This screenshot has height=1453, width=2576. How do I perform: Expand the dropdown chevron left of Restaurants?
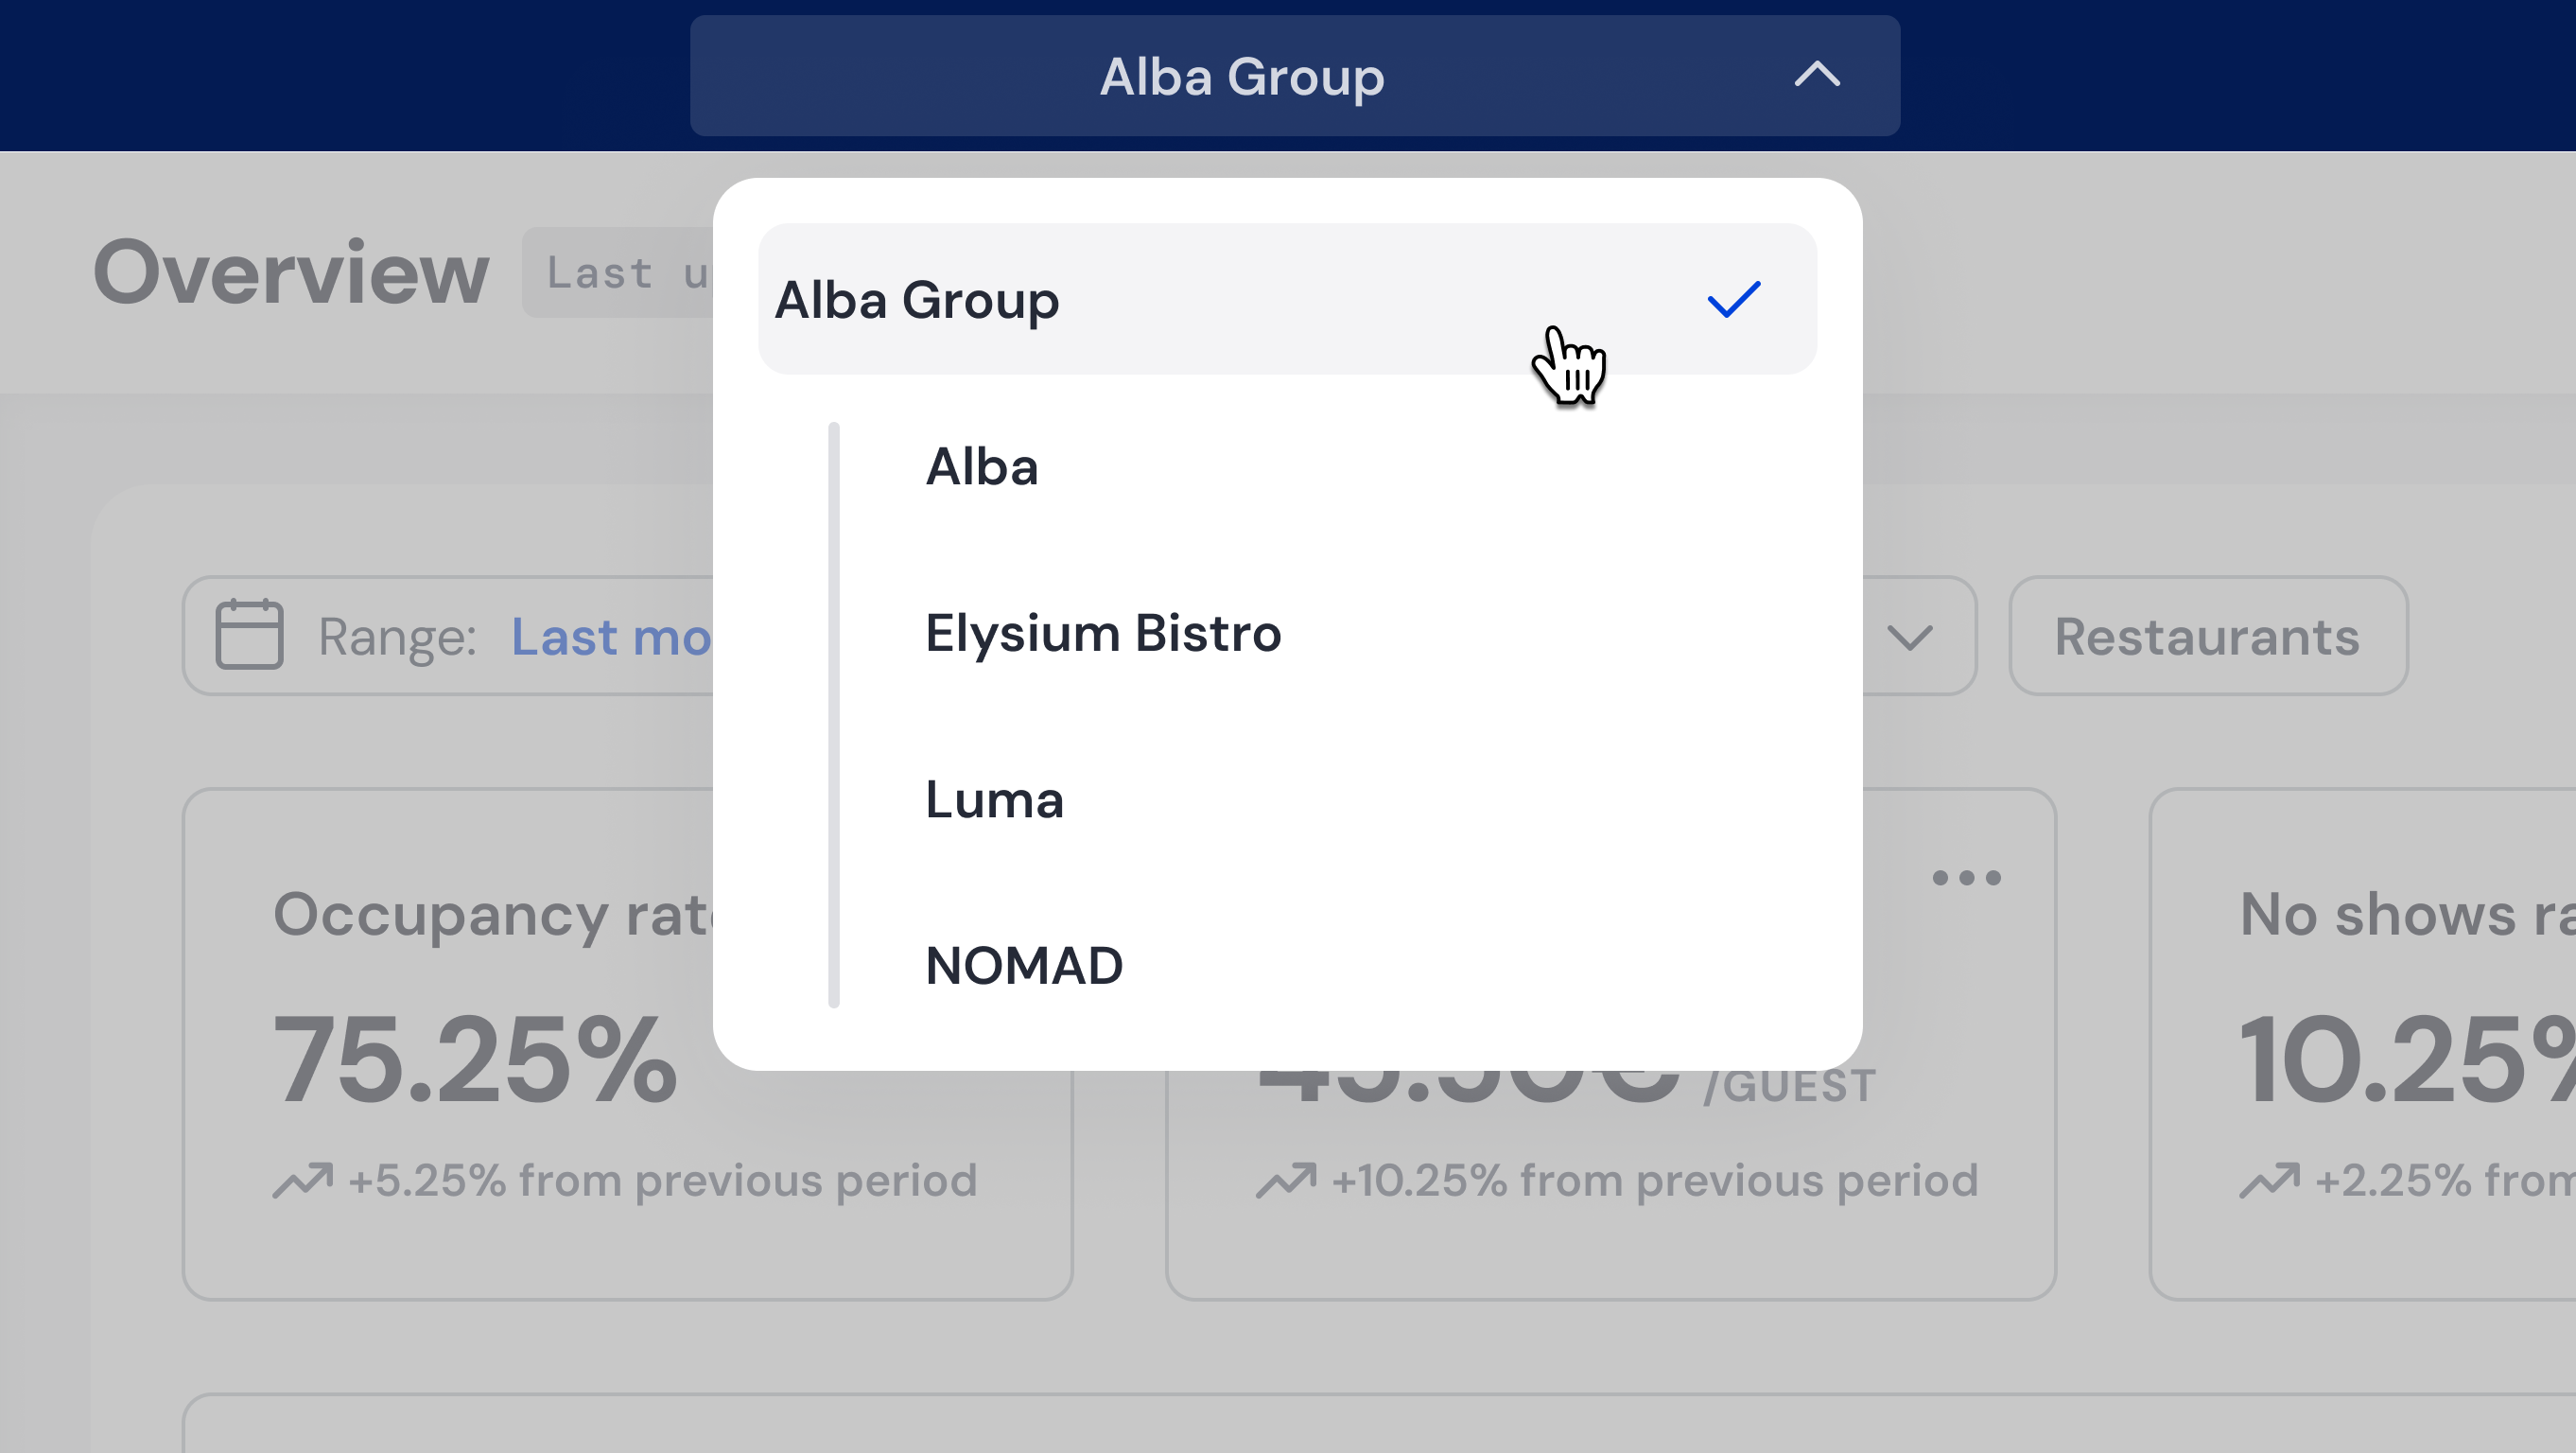tap(1909, 637)
